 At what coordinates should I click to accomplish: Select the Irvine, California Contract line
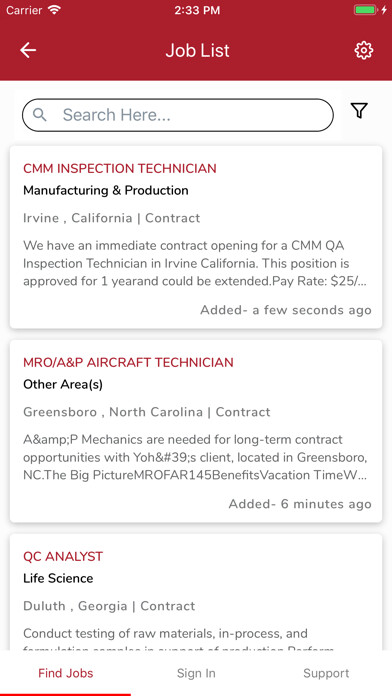click(x=111, y=218)
